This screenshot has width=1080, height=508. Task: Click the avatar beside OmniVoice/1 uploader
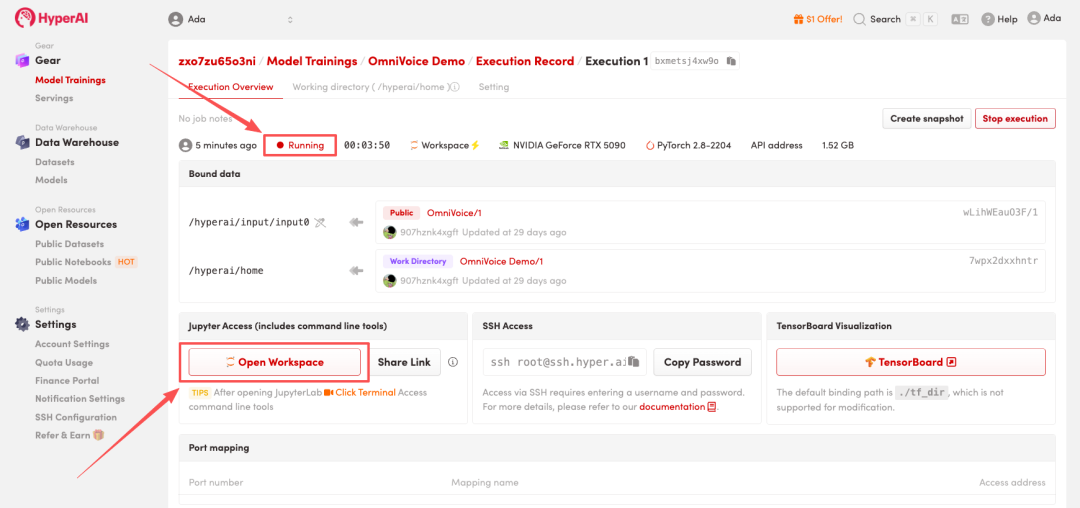pyautogui.click(x=390, y=232)
